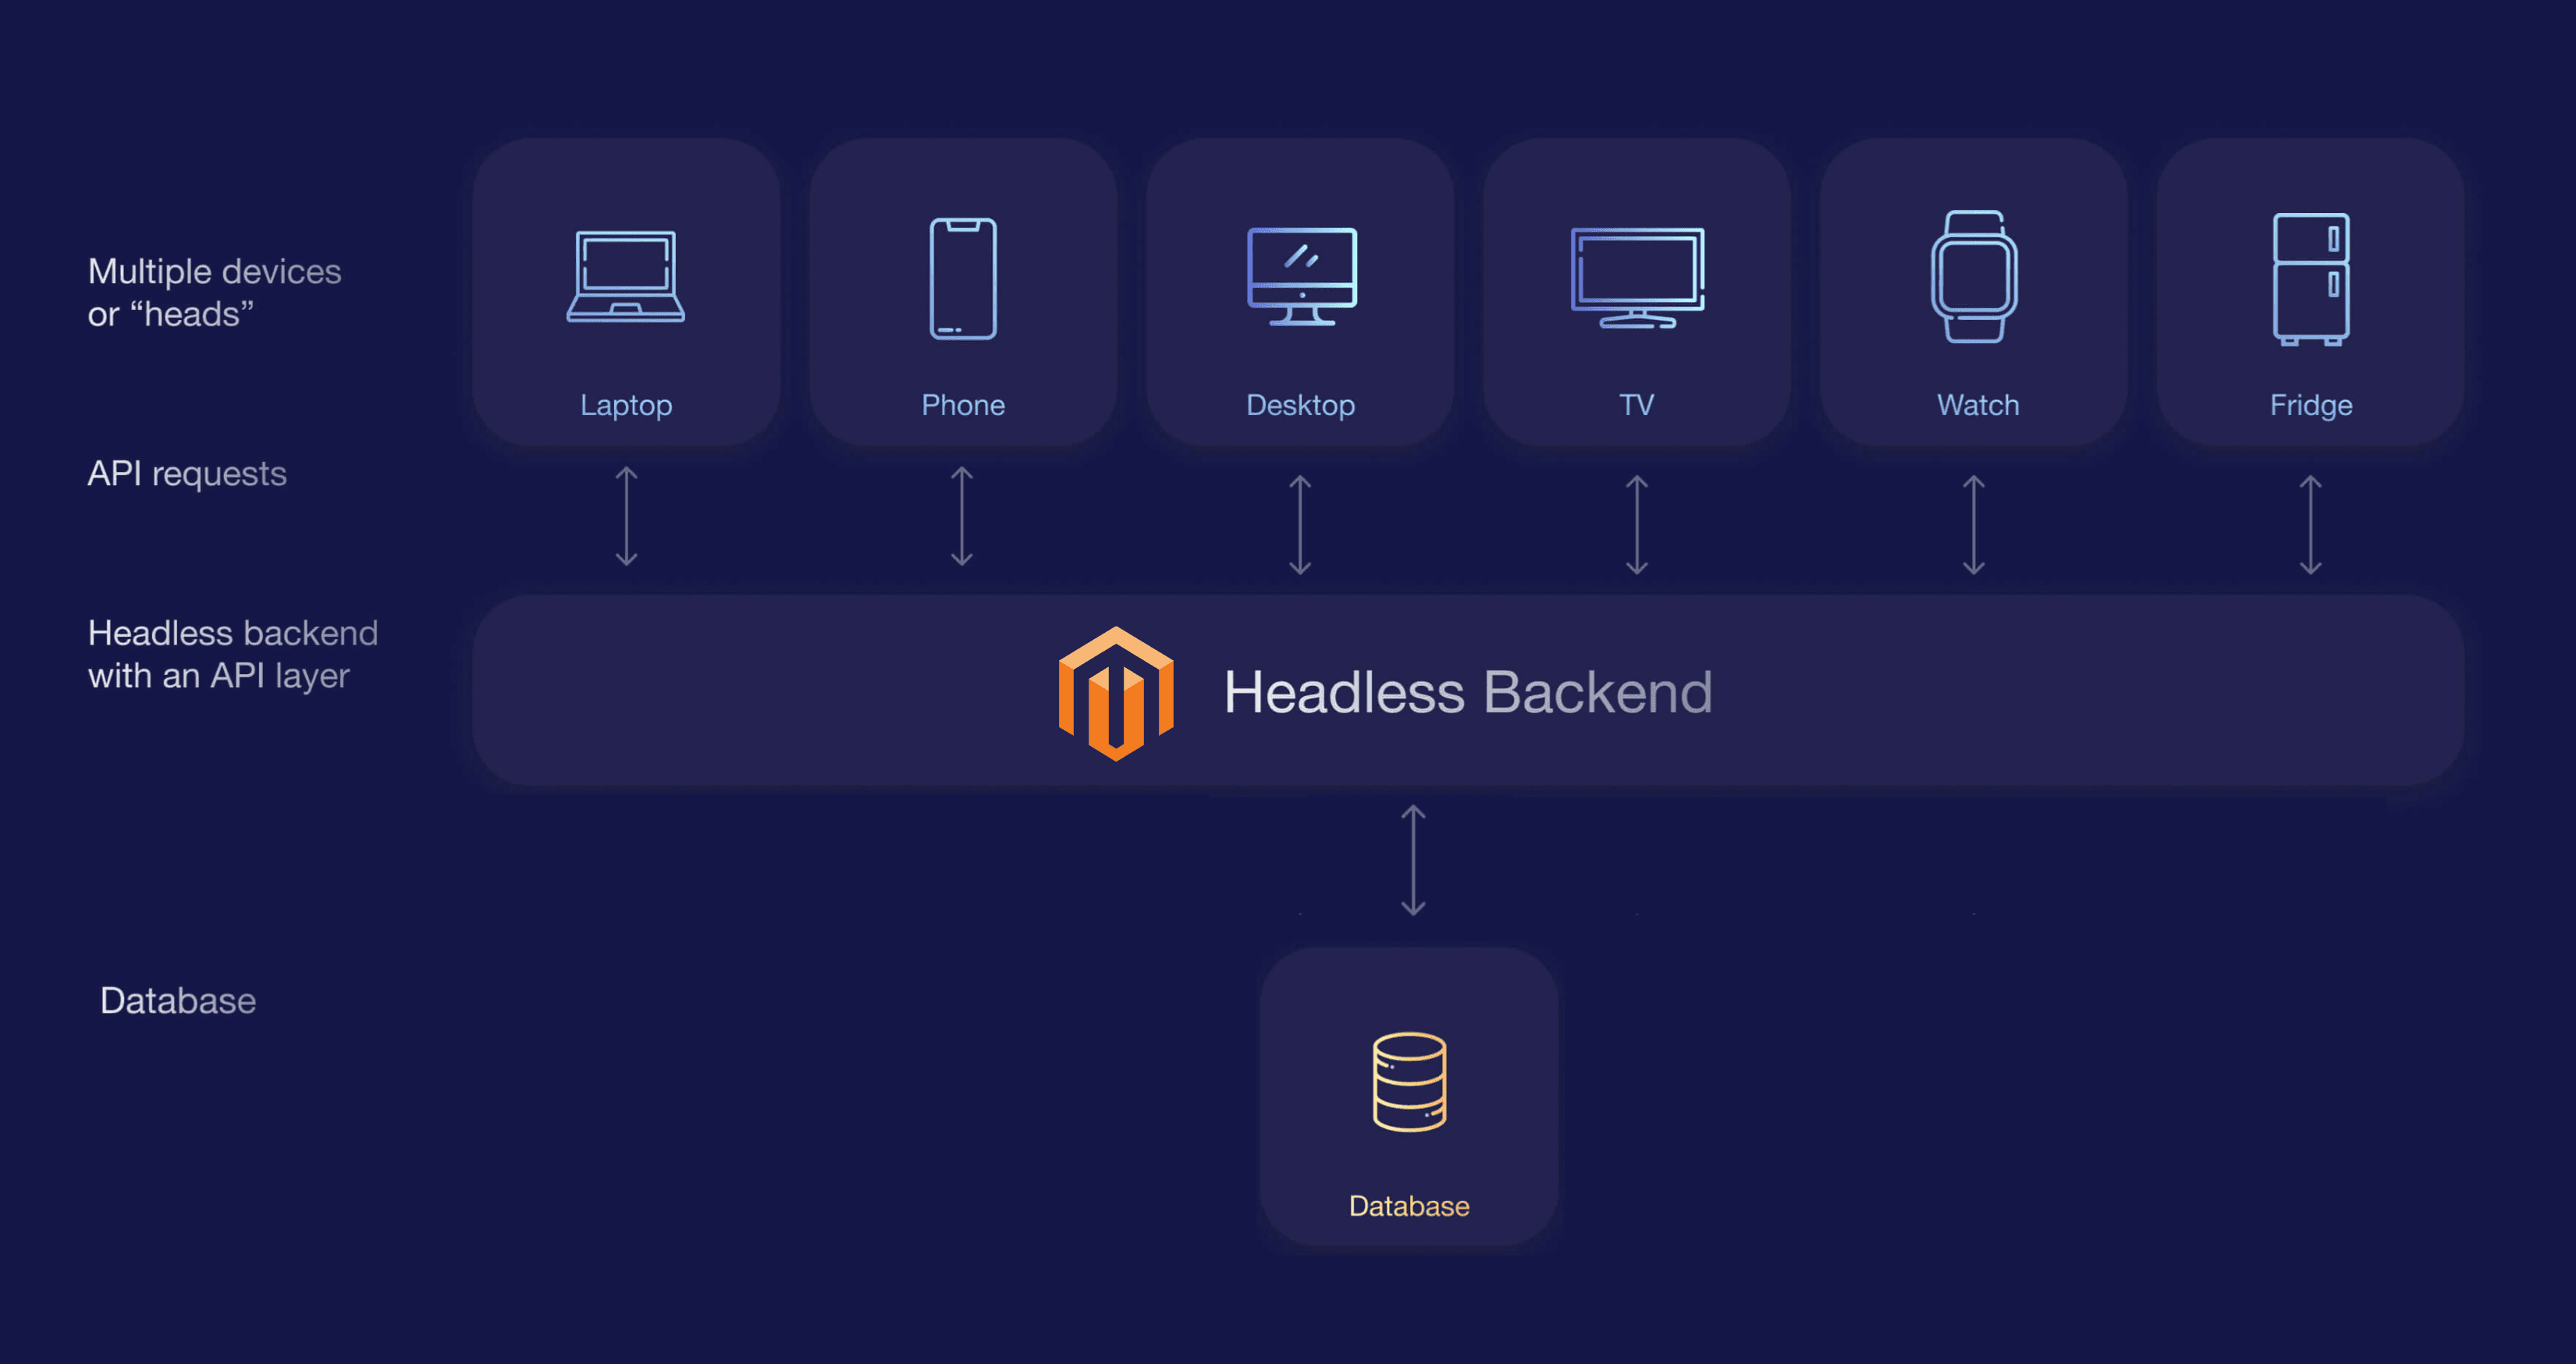Click the arrow under the TV card
Image resolution: width=2576 pixels, height=1364 pixels.
pos(1637,524)
